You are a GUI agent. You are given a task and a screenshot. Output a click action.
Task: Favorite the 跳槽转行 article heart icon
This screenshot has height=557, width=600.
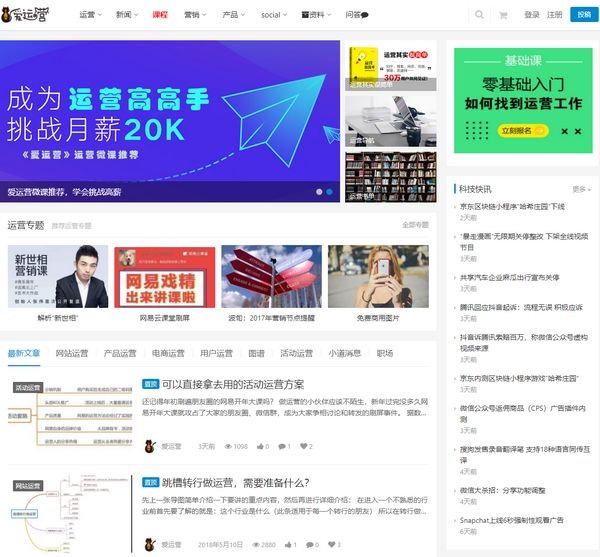[332, 544]
